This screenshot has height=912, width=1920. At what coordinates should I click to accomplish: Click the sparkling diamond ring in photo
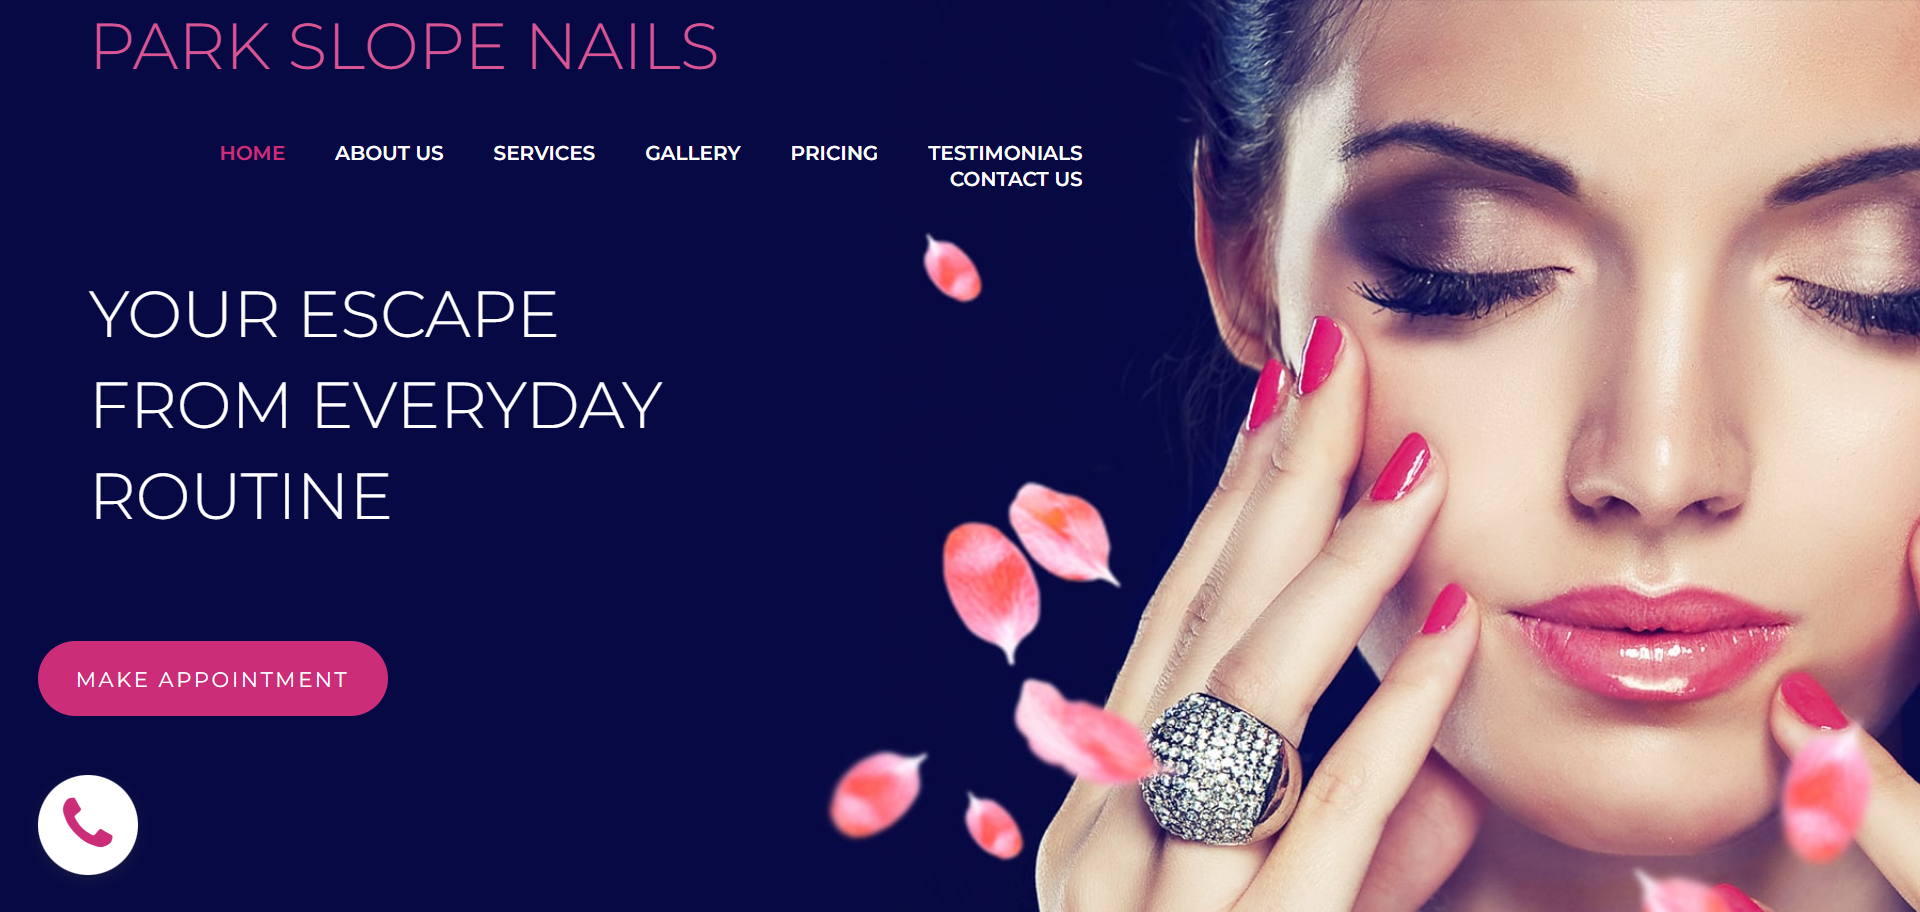tap(1221, 768)
